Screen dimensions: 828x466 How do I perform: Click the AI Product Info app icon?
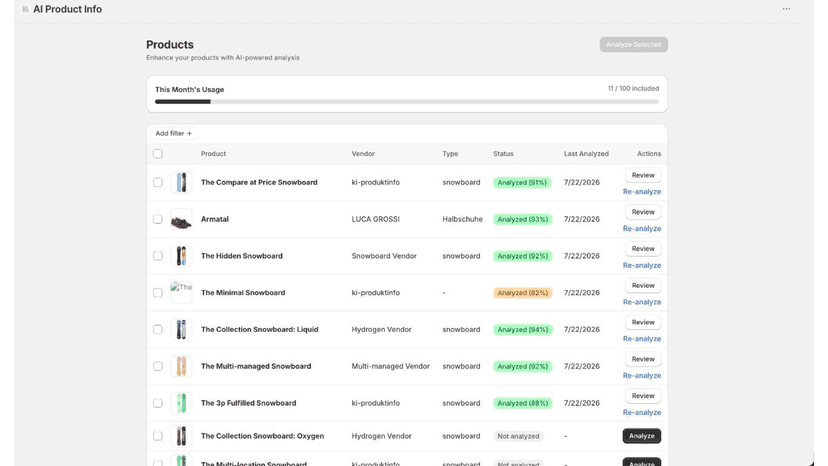[x=25, y=9]
